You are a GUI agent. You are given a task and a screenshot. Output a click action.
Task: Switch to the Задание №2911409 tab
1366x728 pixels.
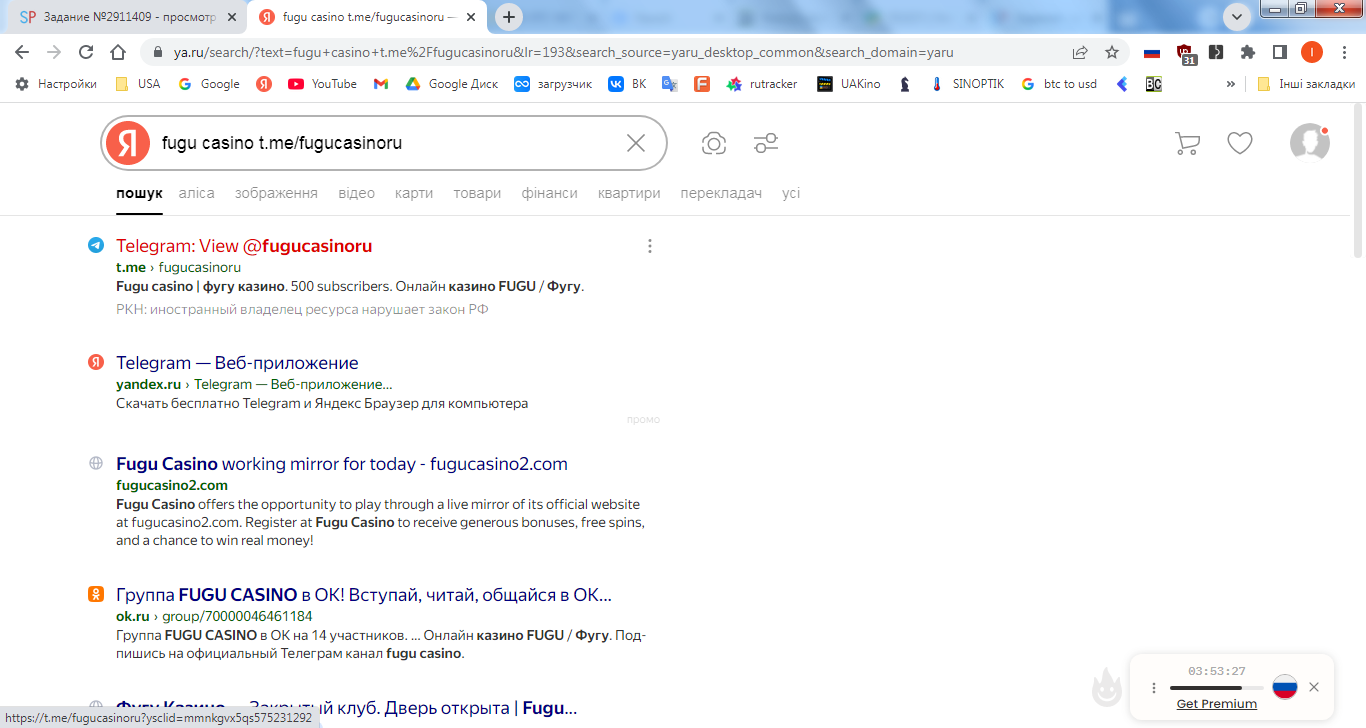pyautogui.click(x=129, y=17)
